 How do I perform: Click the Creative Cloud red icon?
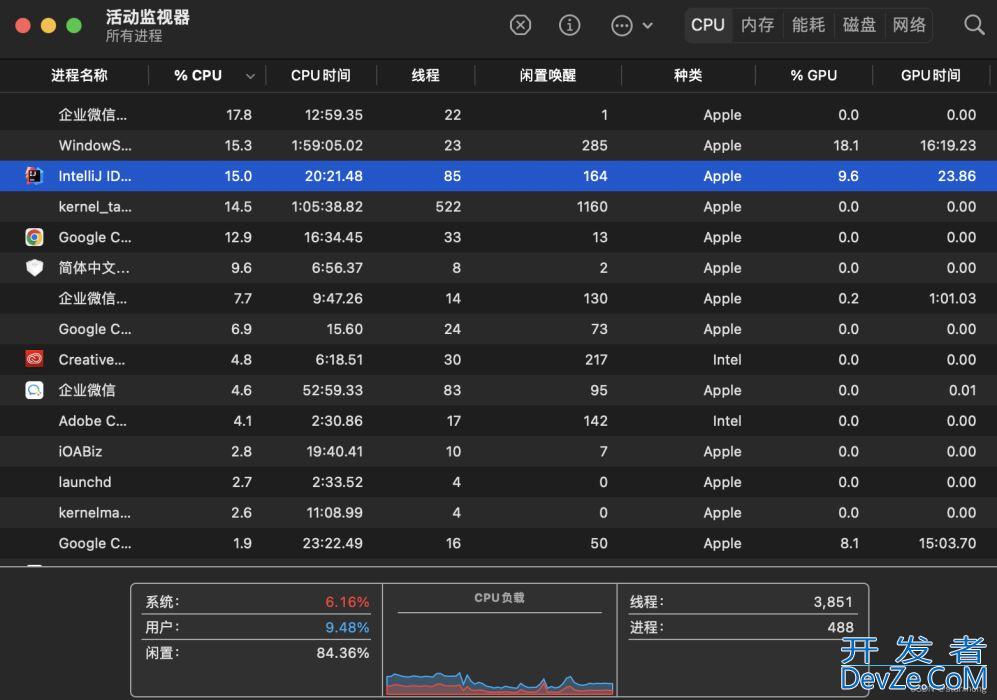tap(34, 359)
